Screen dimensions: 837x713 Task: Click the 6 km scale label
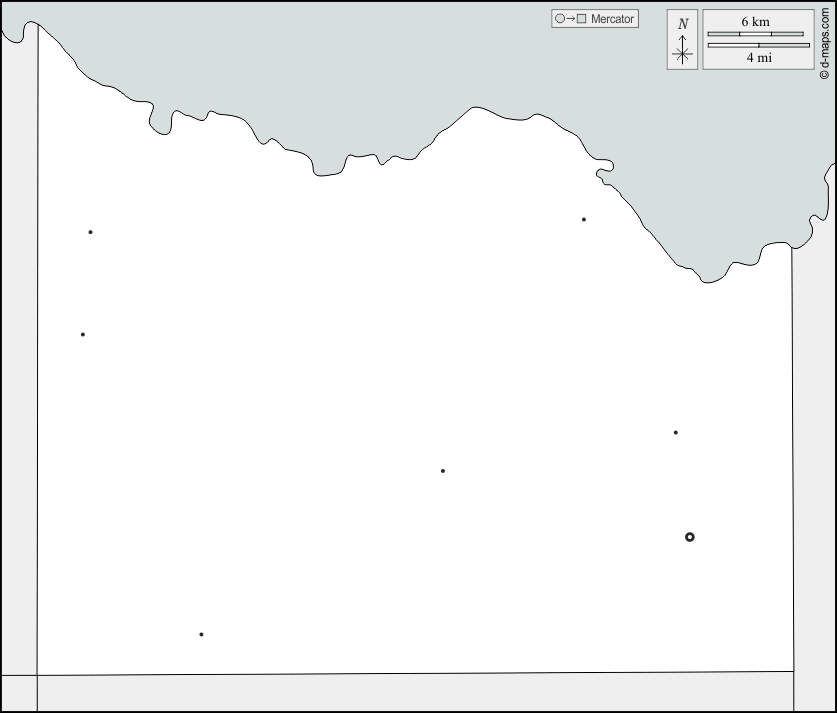pyautogui.click(x=755, y=22)
